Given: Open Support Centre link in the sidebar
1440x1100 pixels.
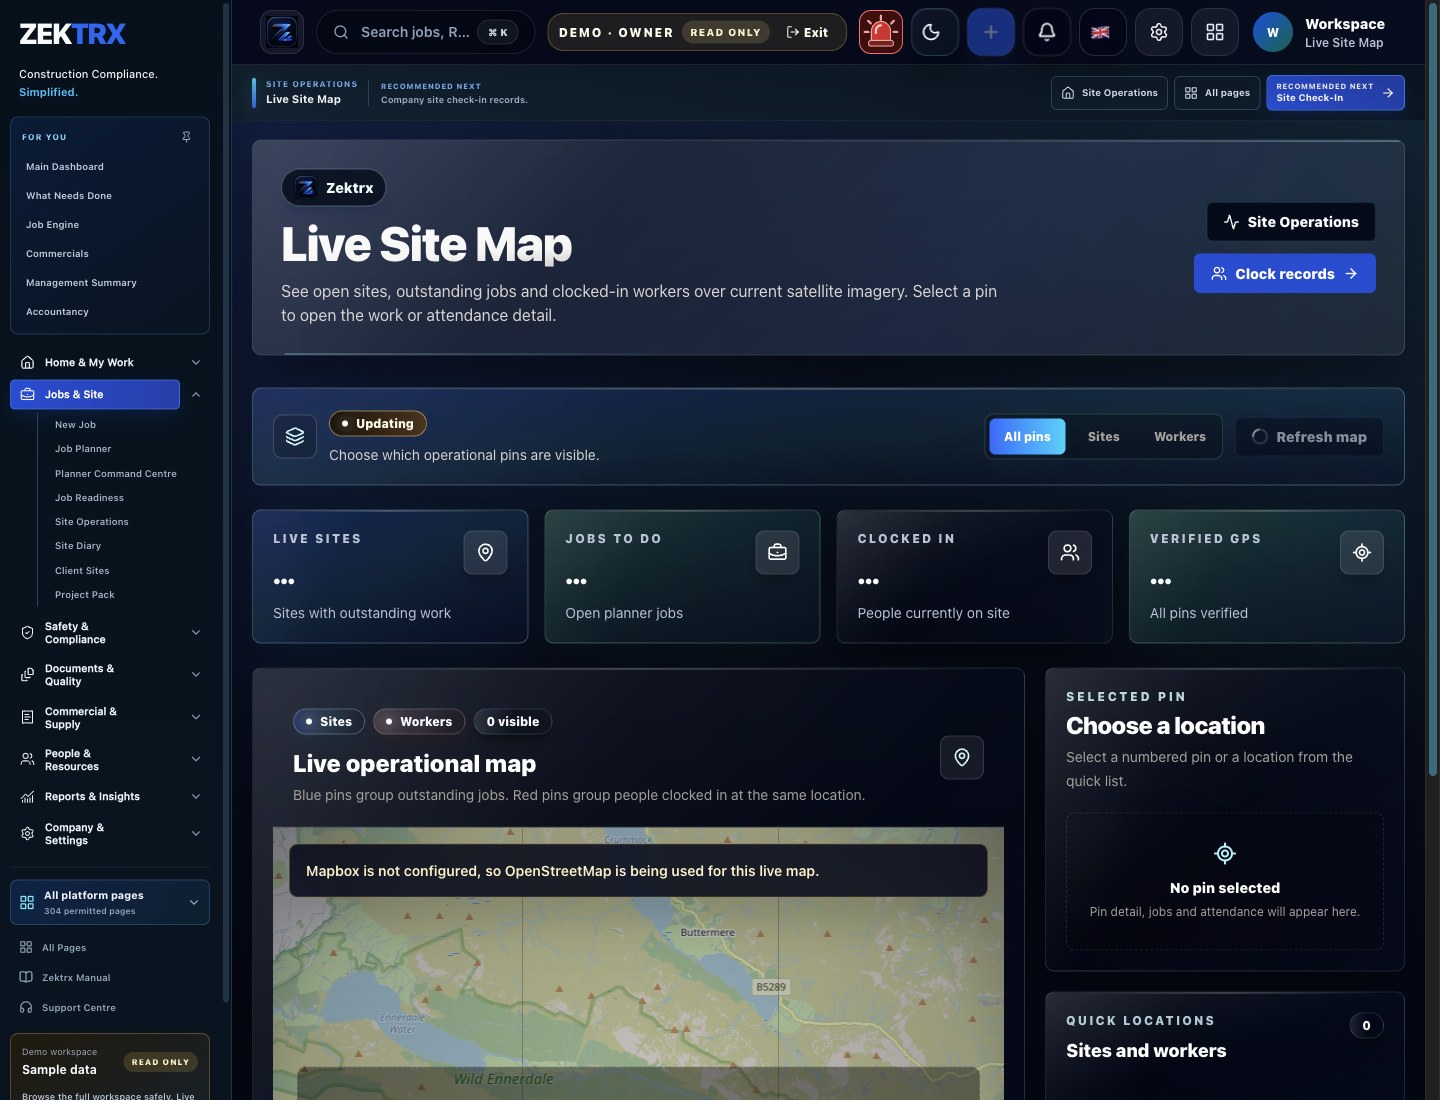Looking at the screenshot, I should (x=79, y=1008).
